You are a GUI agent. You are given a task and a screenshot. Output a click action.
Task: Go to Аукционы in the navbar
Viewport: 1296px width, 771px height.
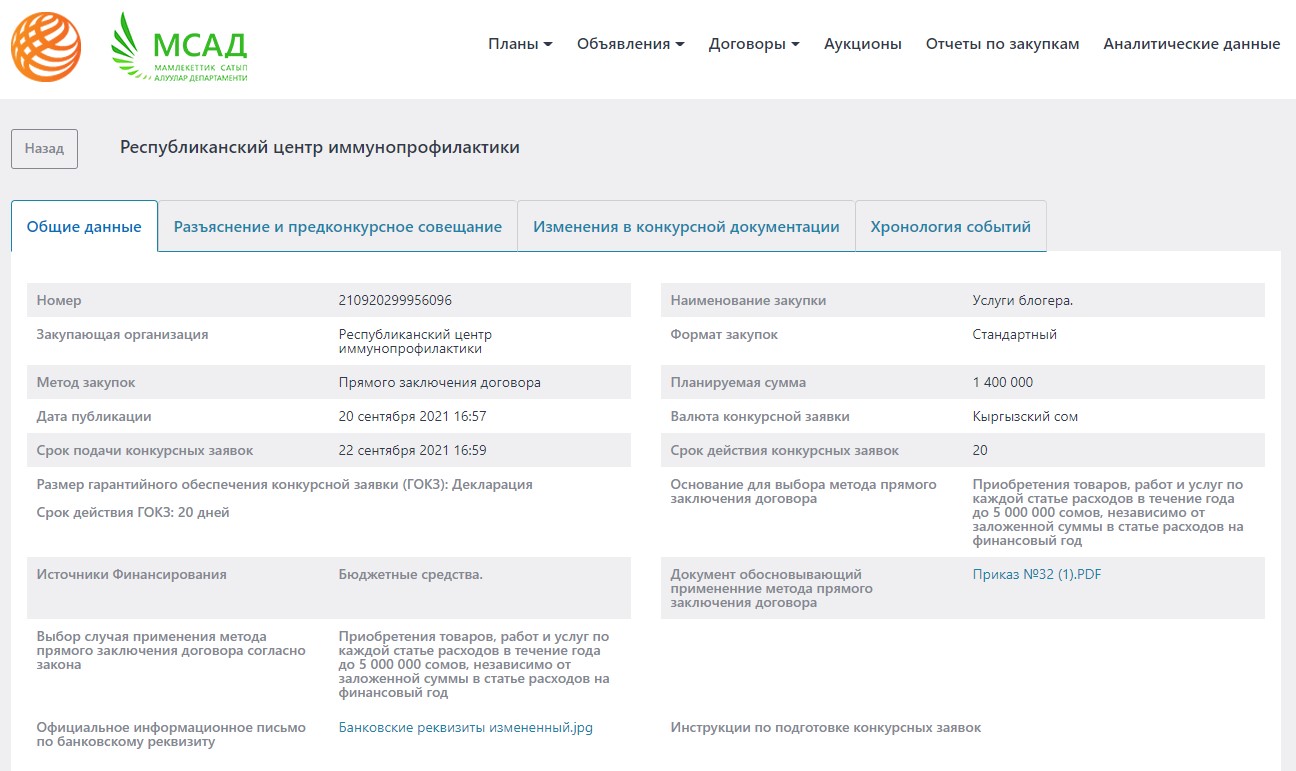point(862,44)
